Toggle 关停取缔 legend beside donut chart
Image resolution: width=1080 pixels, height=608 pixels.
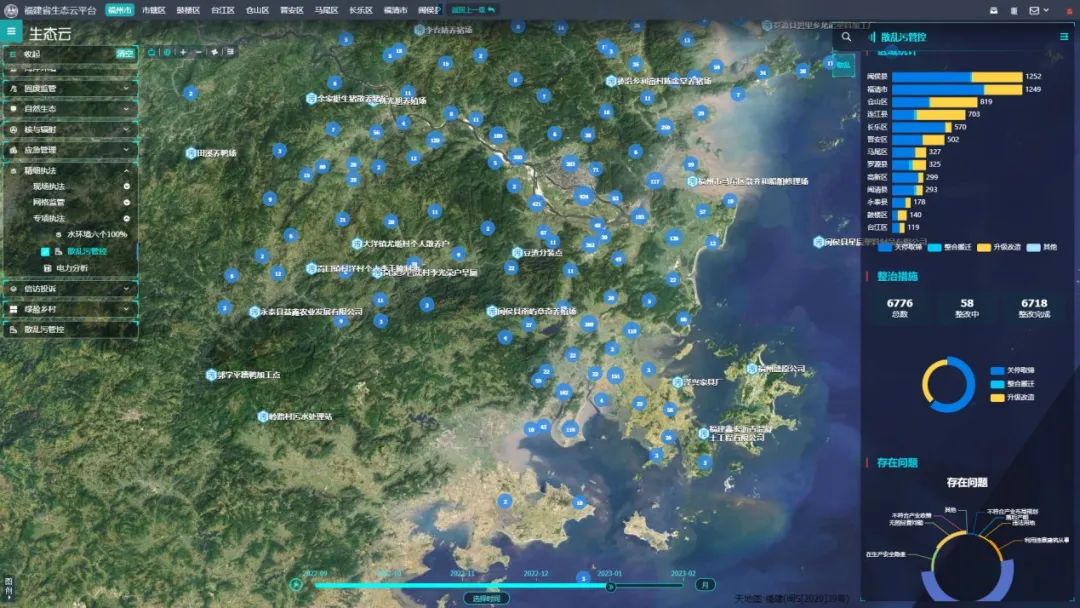(x=1012, y=370)
